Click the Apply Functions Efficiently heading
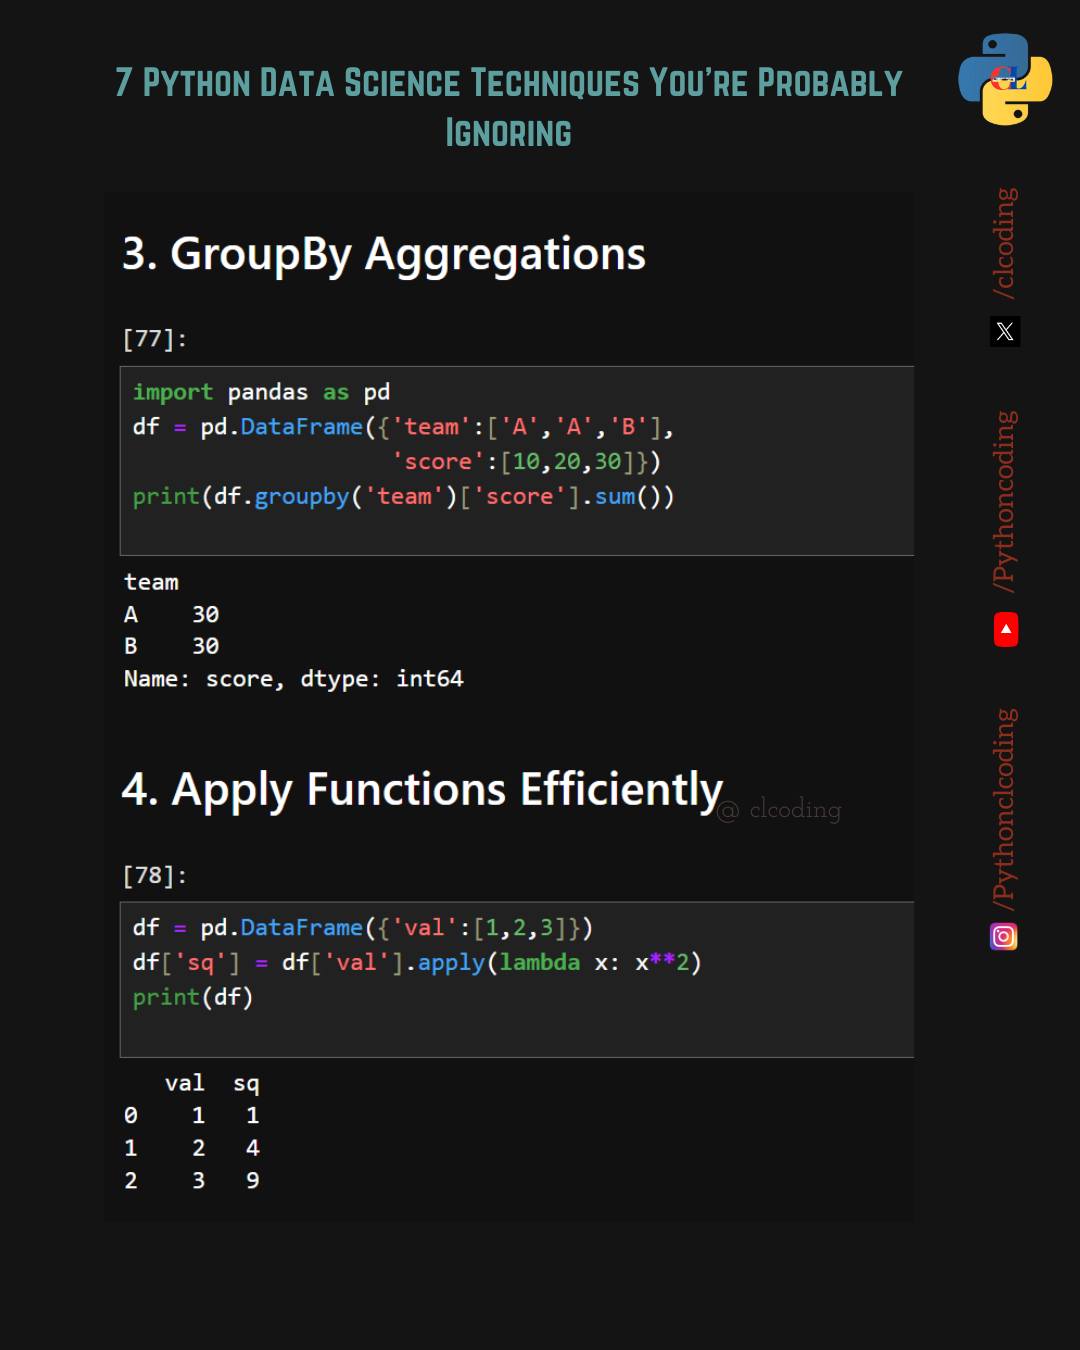 [422, 790]
